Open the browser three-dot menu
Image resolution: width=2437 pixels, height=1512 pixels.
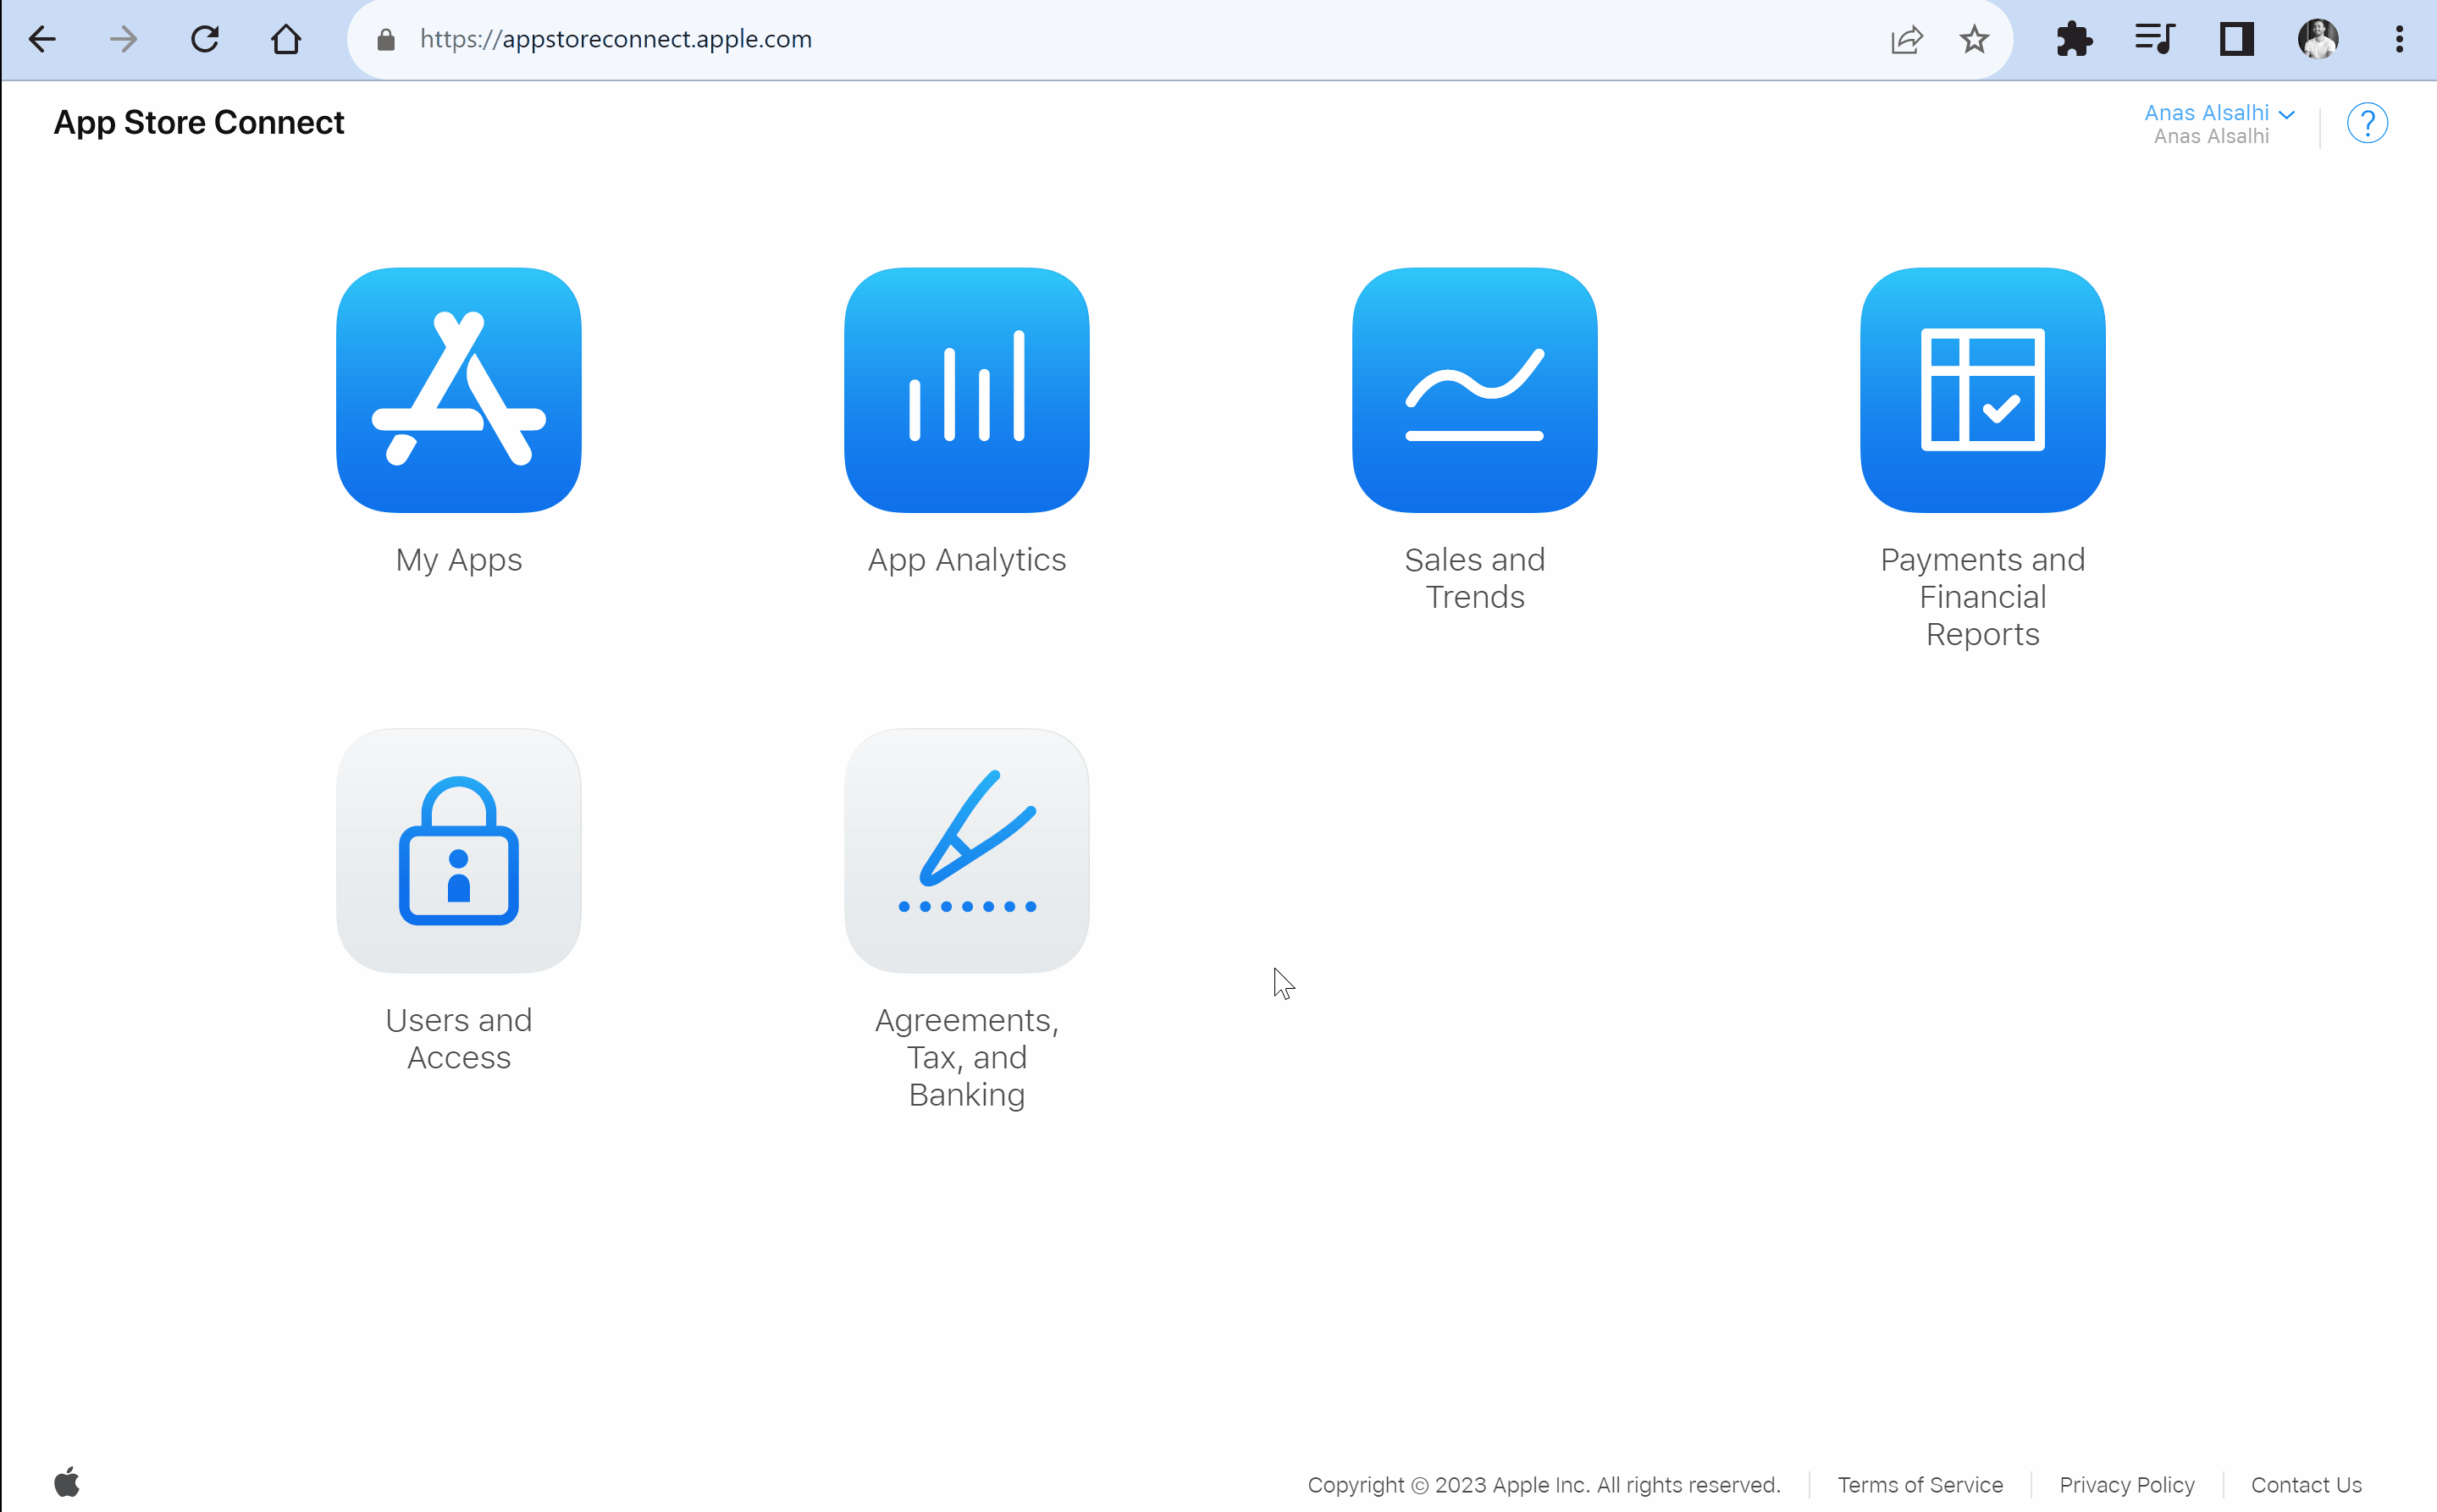point(2399,39)
